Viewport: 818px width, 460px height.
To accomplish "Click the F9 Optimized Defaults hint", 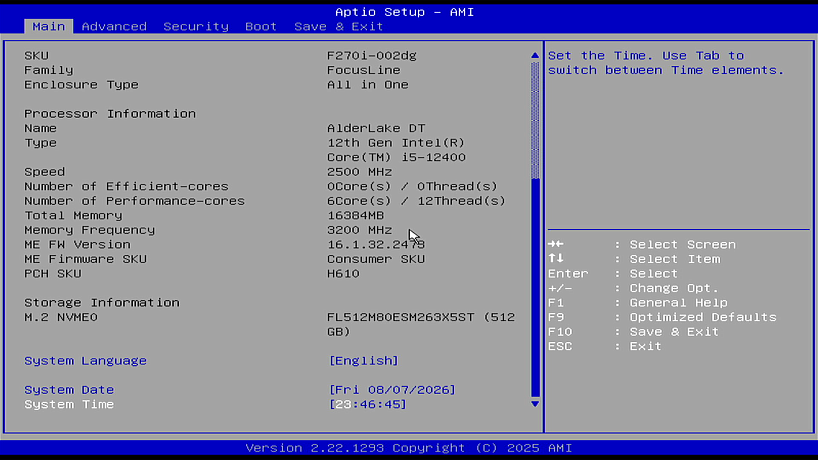I will [x=662, y=318].
